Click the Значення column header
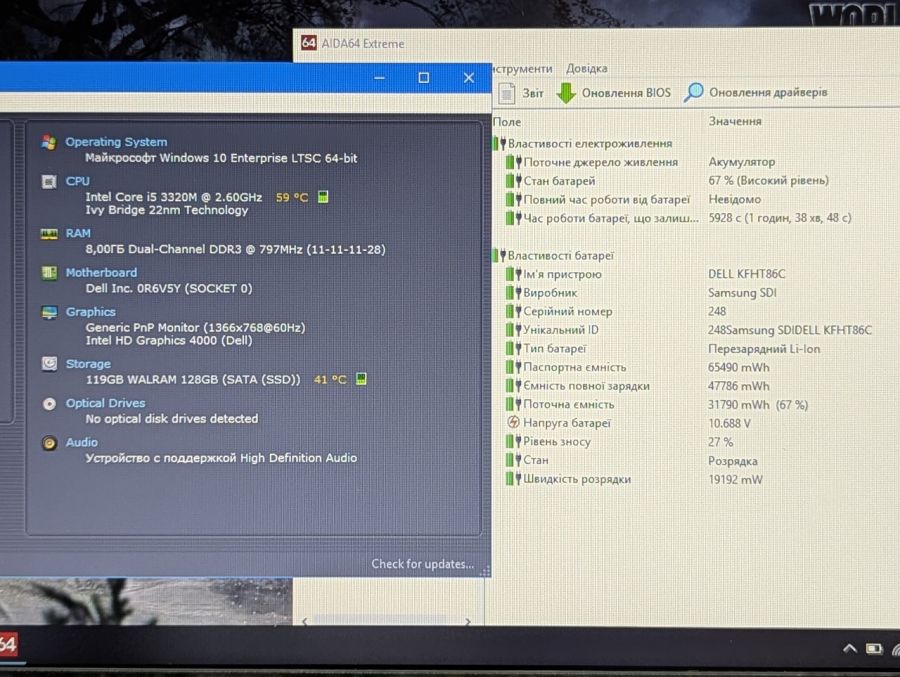This screenshot has width=900, height=677. (735, 121)
